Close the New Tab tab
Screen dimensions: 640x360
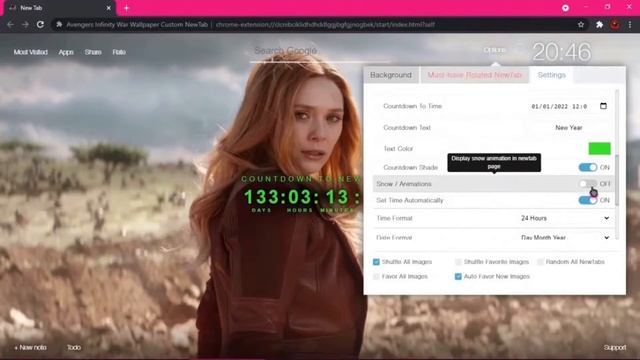pos(109,8)
